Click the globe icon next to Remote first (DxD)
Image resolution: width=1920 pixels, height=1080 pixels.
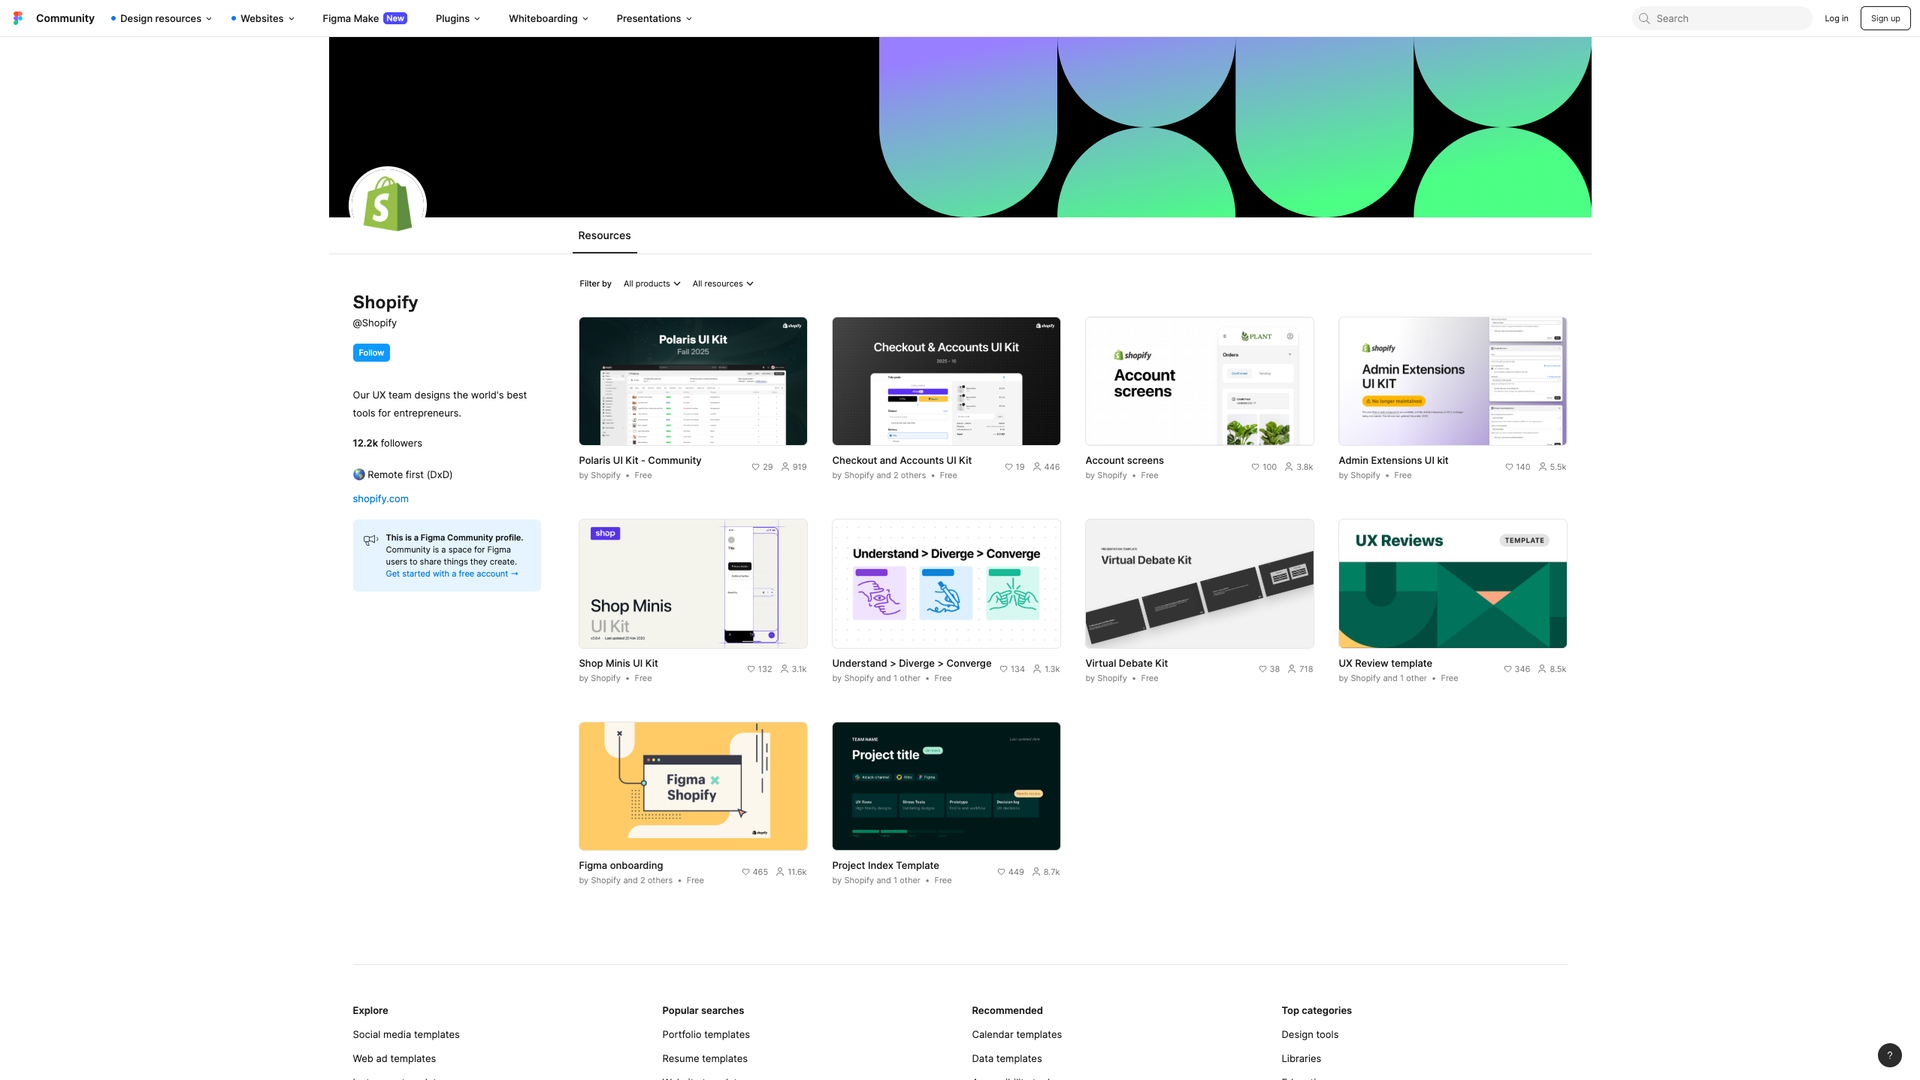pyautogui.click(x=358, y=474)
